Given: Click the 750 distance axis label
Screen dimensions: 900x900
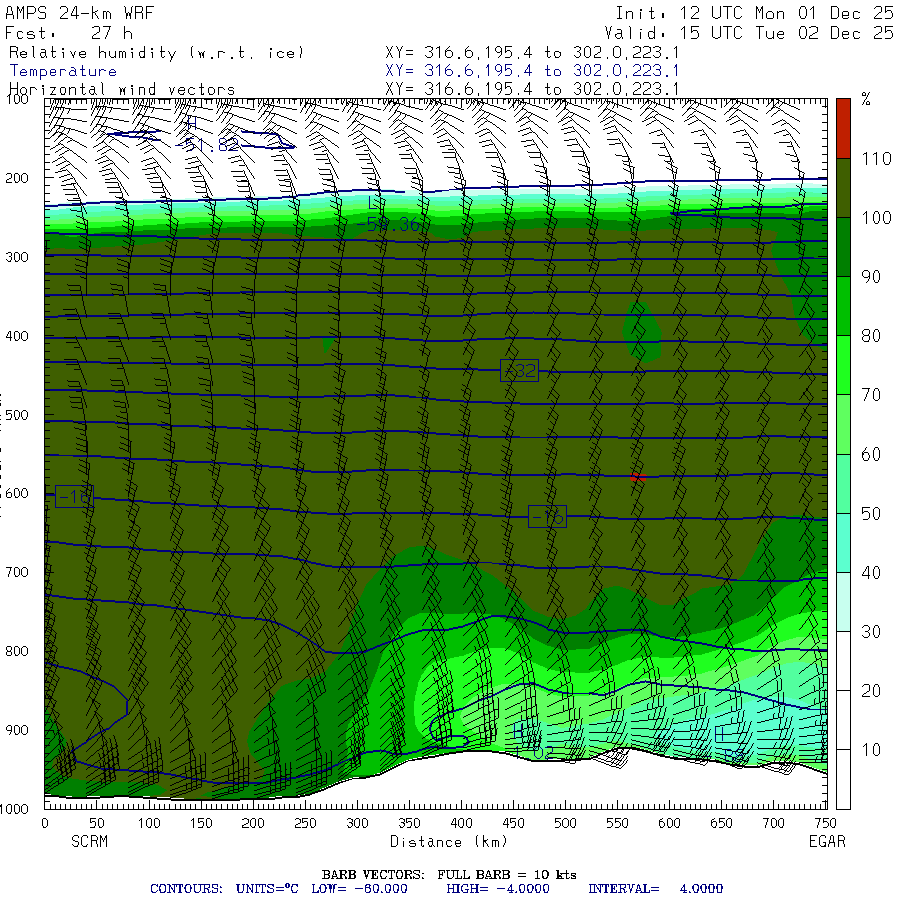Looking at the screenshot, I should tap(825, 824).
